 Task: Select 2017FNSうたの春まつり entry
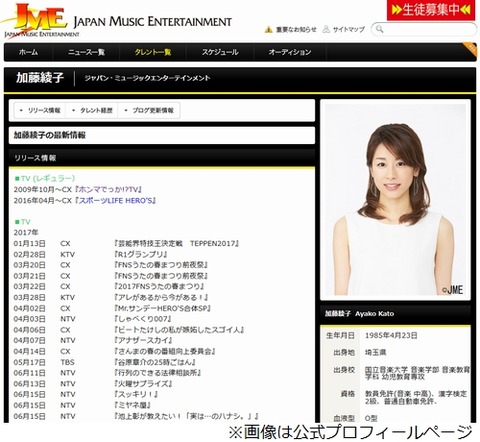pos(159,287)
